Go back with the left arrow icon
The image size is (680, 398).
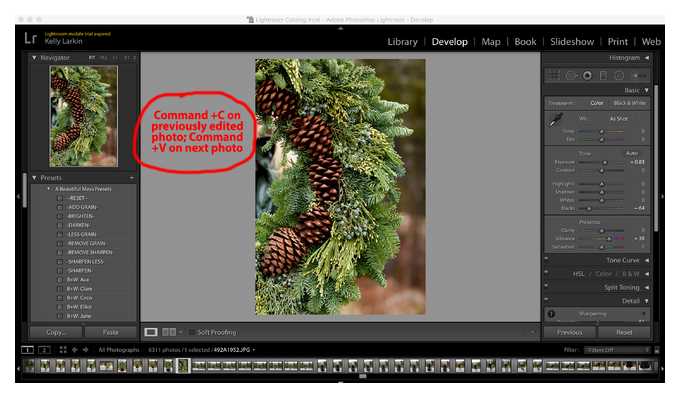tap(75, 349)
